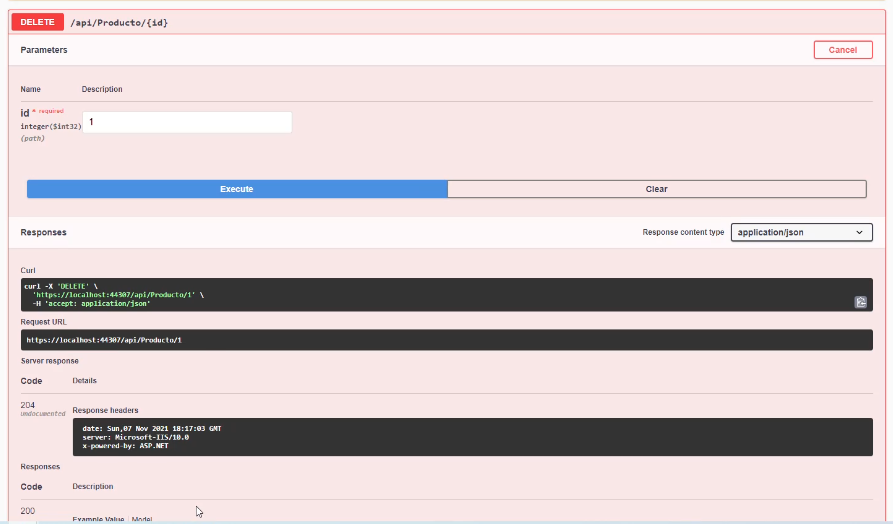The width and height of the screenshot is (893, 524).
Task: Collapse the DELETE /api/Producto/{id} operation
Action: coord(446,22)
